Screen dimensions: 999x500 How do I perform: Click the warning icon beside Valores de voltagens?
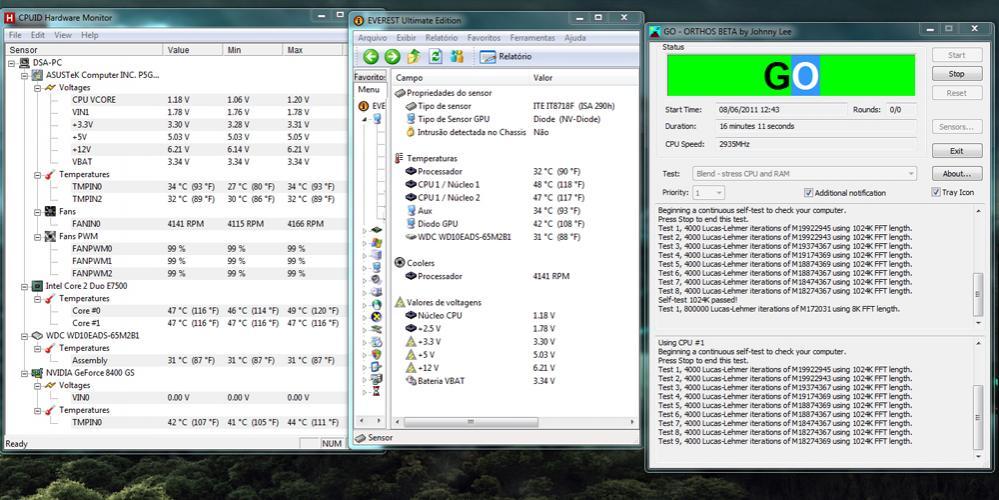pyautogui.click(x=400, y=302)
